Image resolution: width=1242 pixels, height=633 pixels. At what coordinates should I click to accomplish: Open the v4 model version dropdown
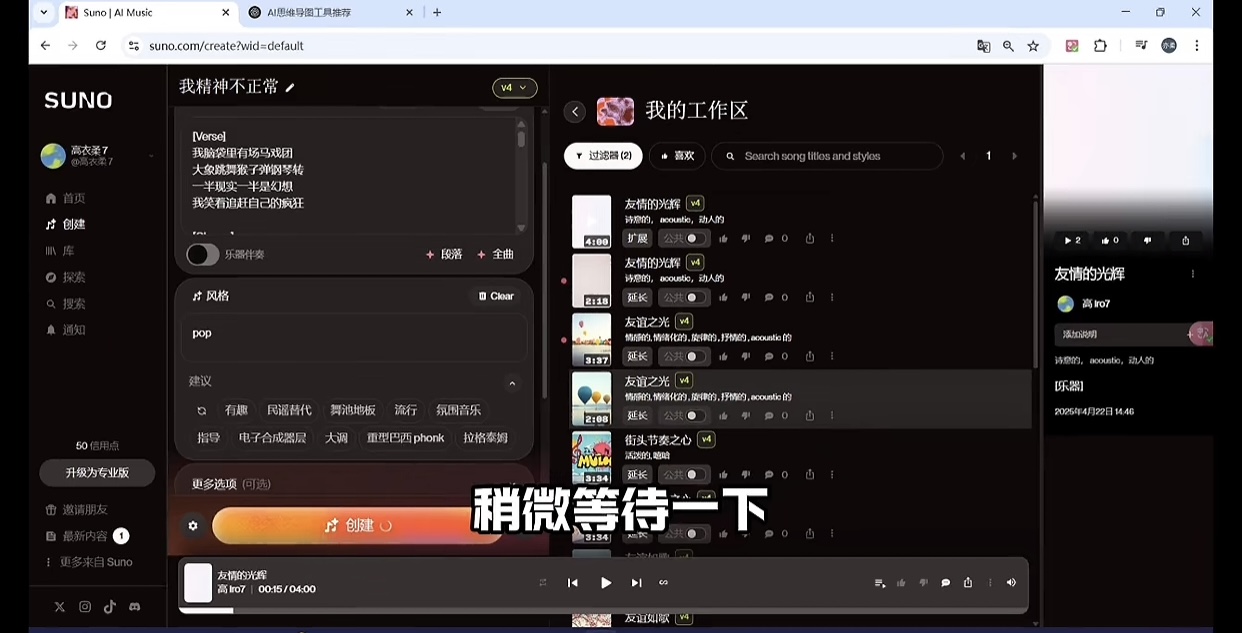pyautogui.click(x=514, y=88)
